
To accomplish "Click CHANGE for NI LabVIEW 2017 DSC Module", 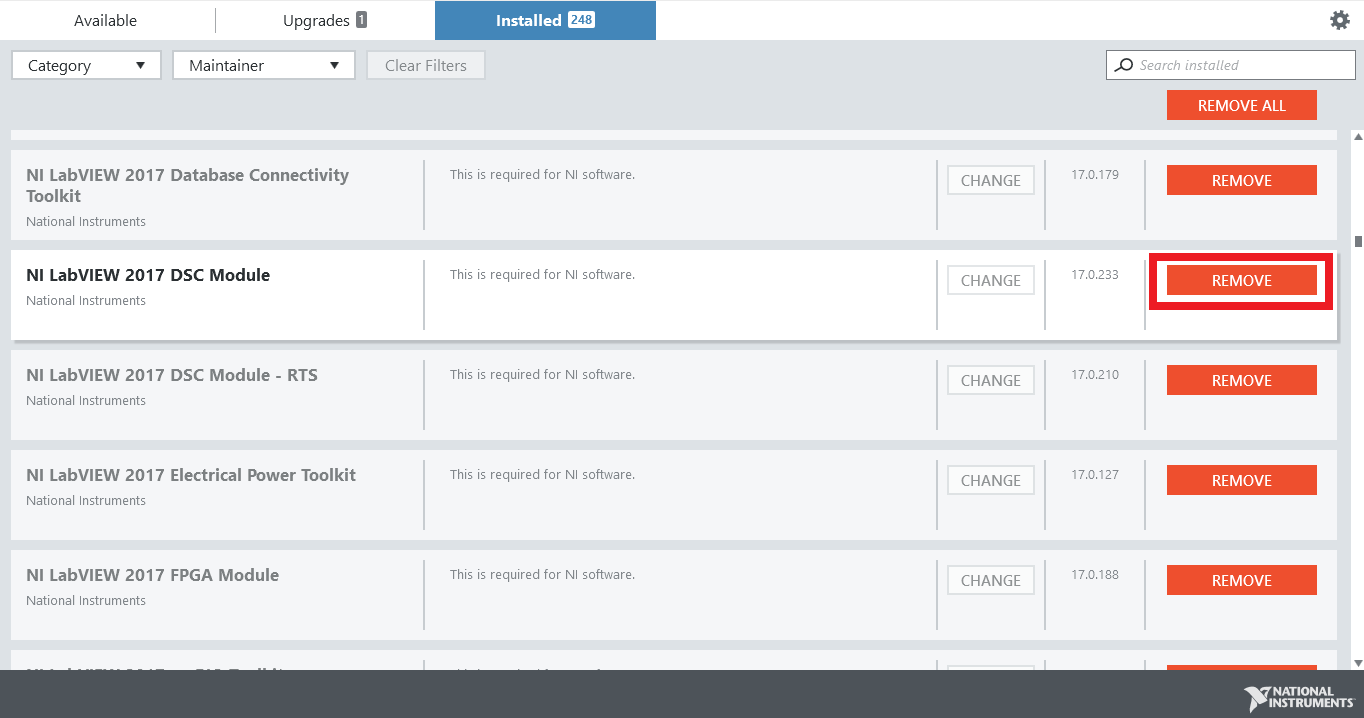I will 991,280.
